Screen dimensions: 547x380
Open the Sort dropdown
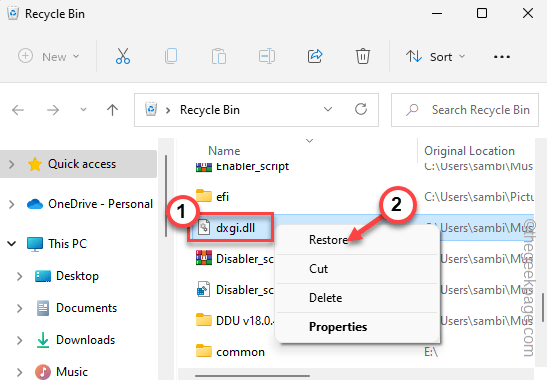point(435,57)
